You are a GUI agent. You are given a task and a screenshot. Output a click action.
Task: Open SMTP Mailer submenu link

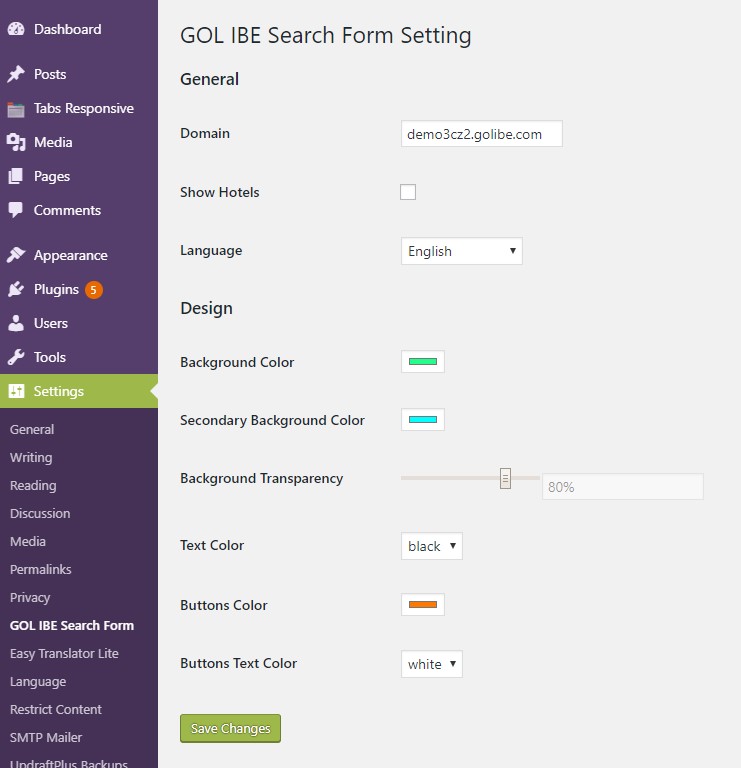pos(46,737)
